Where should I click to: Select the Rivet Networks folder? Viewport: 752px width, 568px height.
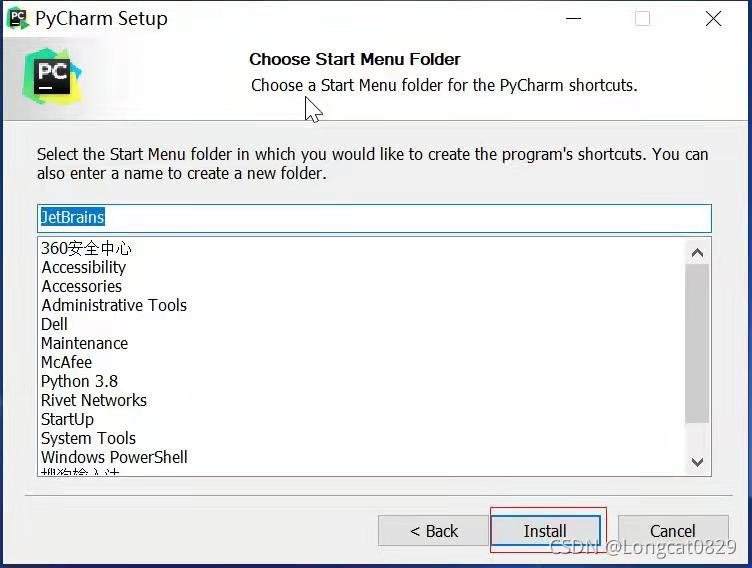coord(94,400)
